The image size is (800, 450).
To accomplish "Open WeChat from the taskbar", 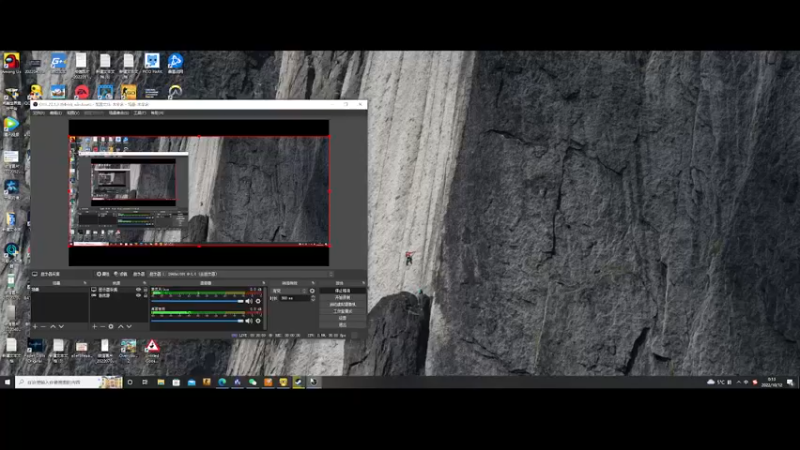I will (x=253, y=382).
